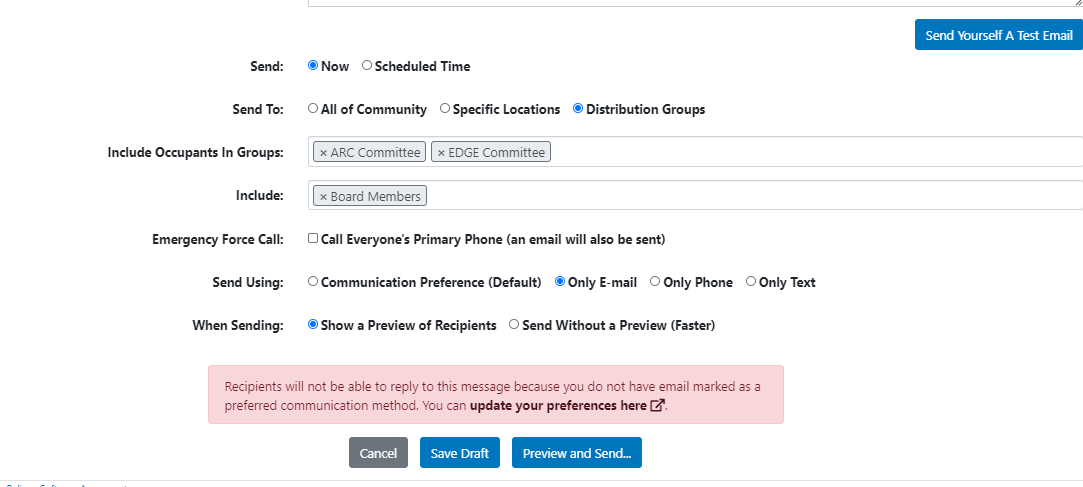Image resolution: width=1083 pixels, height=487 pixels.
Task: Remove ARC Committee tag with its ×
Action: pyautogui.click(x=323, y=153)
